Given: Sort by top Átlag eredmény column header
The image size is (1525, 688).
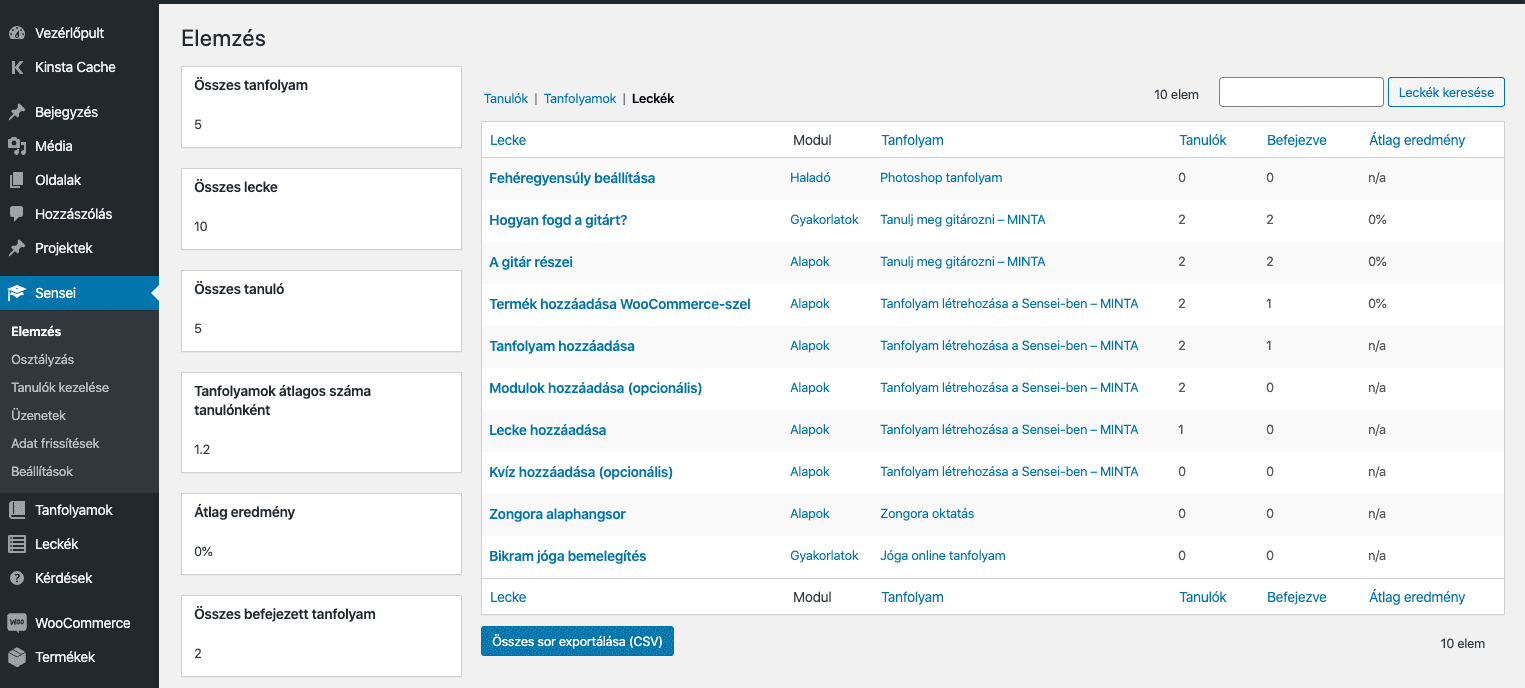Looking at the screenshot, I should 1417,140.
